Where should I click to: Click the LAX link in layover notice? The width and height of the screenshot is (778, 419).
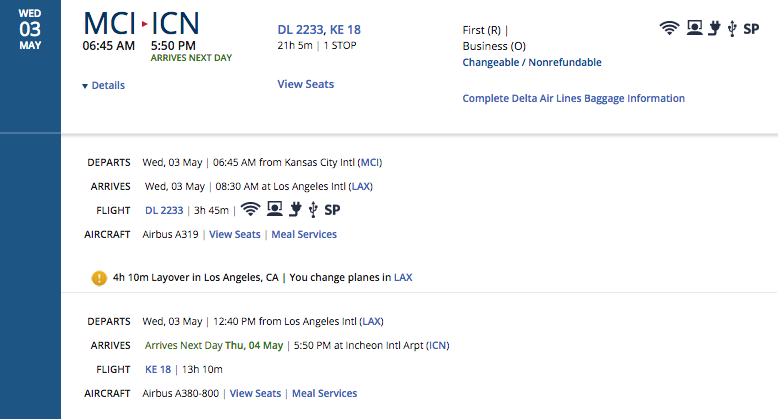pos(403,278)
